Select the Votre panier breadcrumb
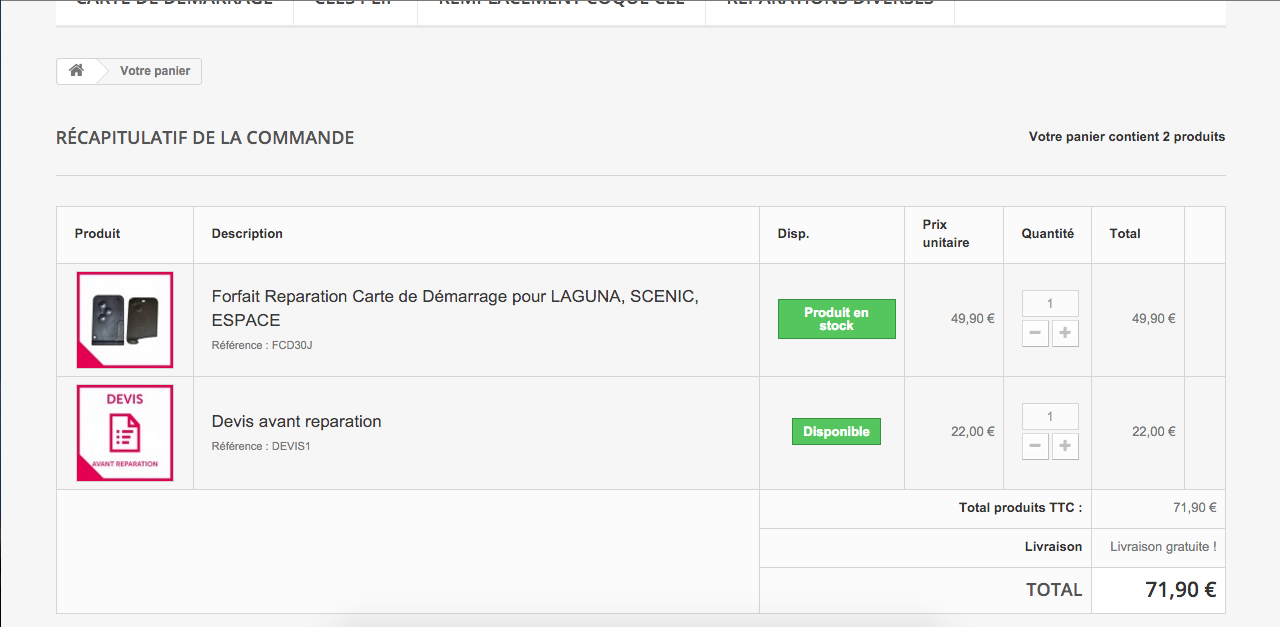Viewport: 1280px width, 627px height. click(x=155, y=71)
